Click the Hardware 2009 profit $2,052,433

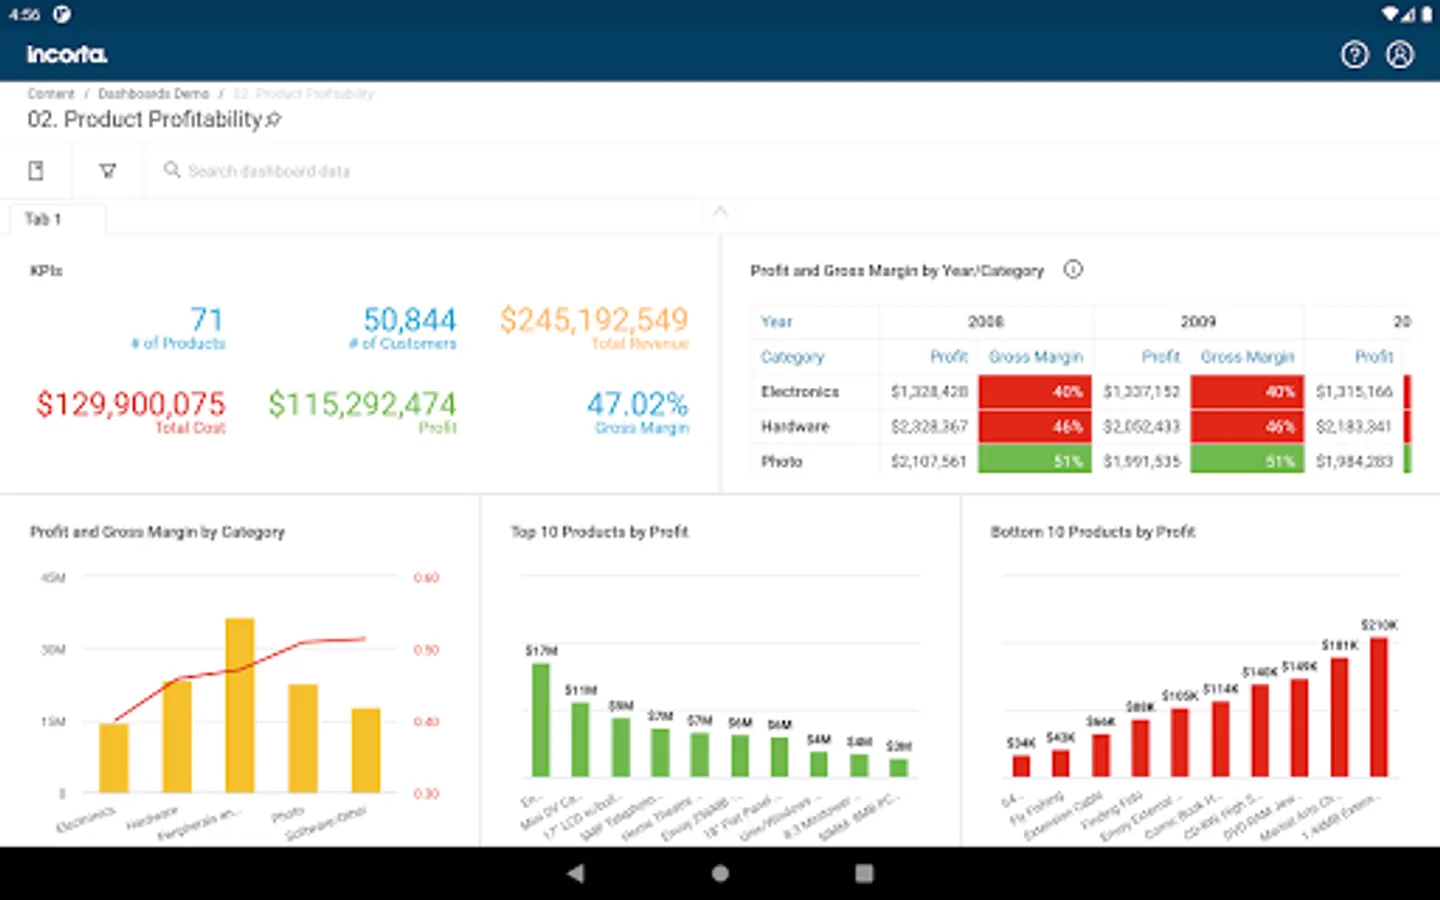(x=1141, y=426)
